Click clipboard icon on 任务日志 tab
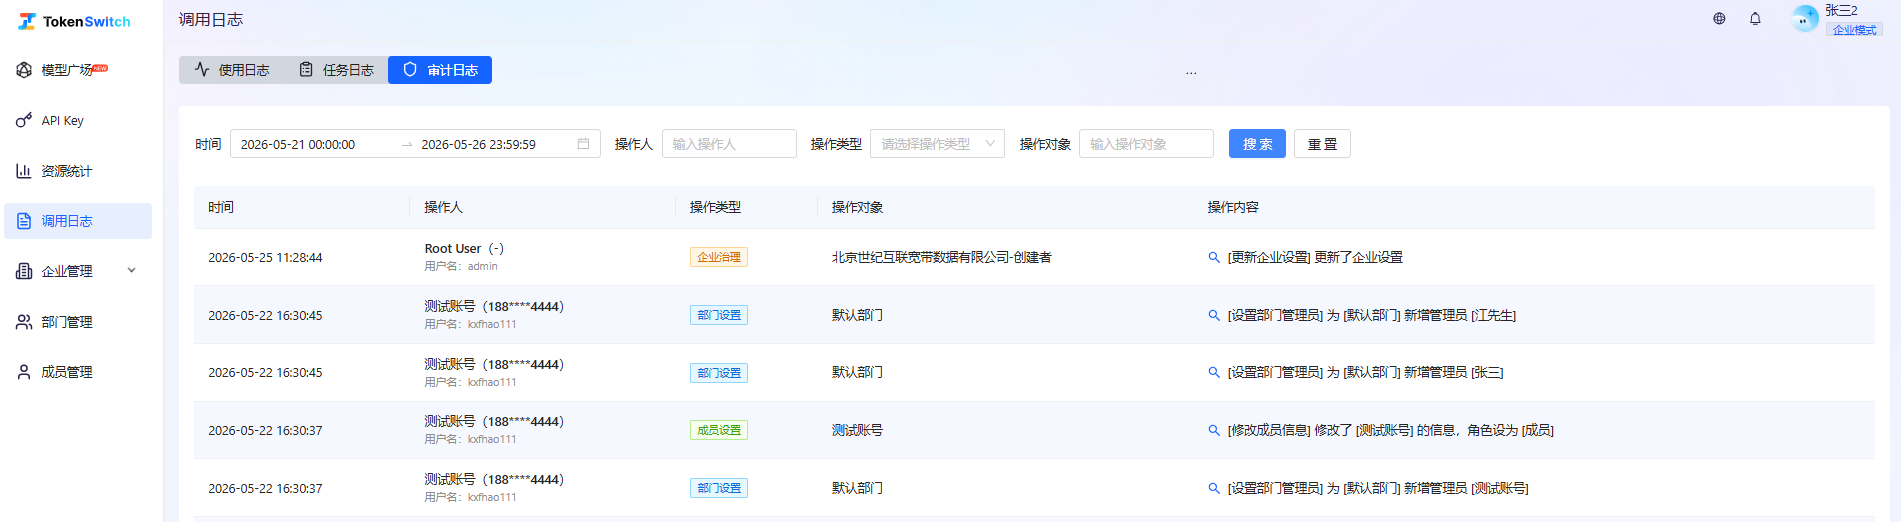The height and width of the screenshot is (522, 1901). coord(306,70)
